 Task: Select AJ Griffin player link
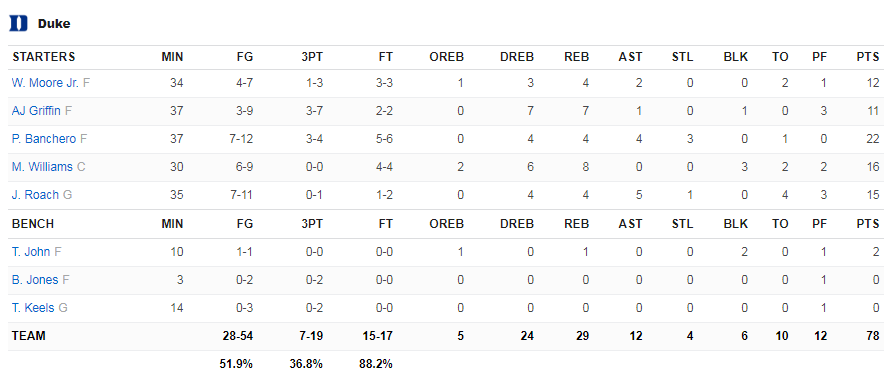[36, 111]
